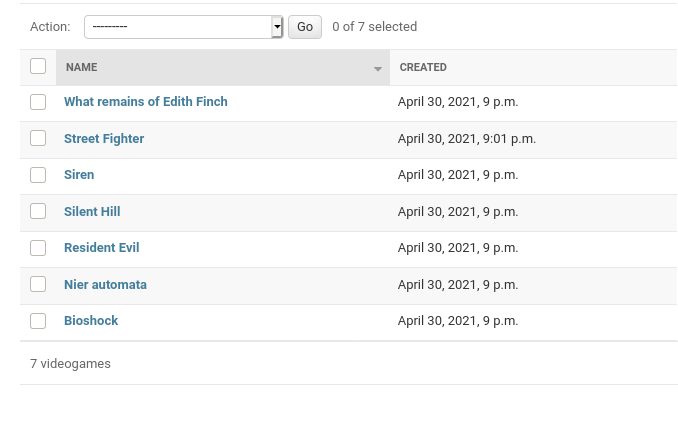Tick the select-all checkbox in header
The image size is (678, 425).
pyautogui.click(x=38, y=66)
